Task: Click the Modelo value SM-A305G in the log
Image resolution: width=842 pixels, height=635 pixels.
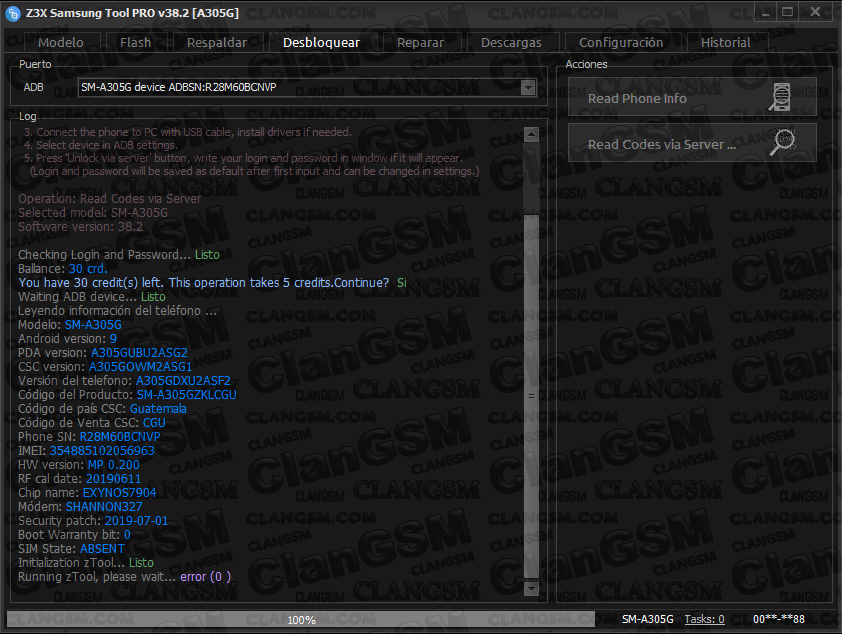Action: tap(93, 325)
